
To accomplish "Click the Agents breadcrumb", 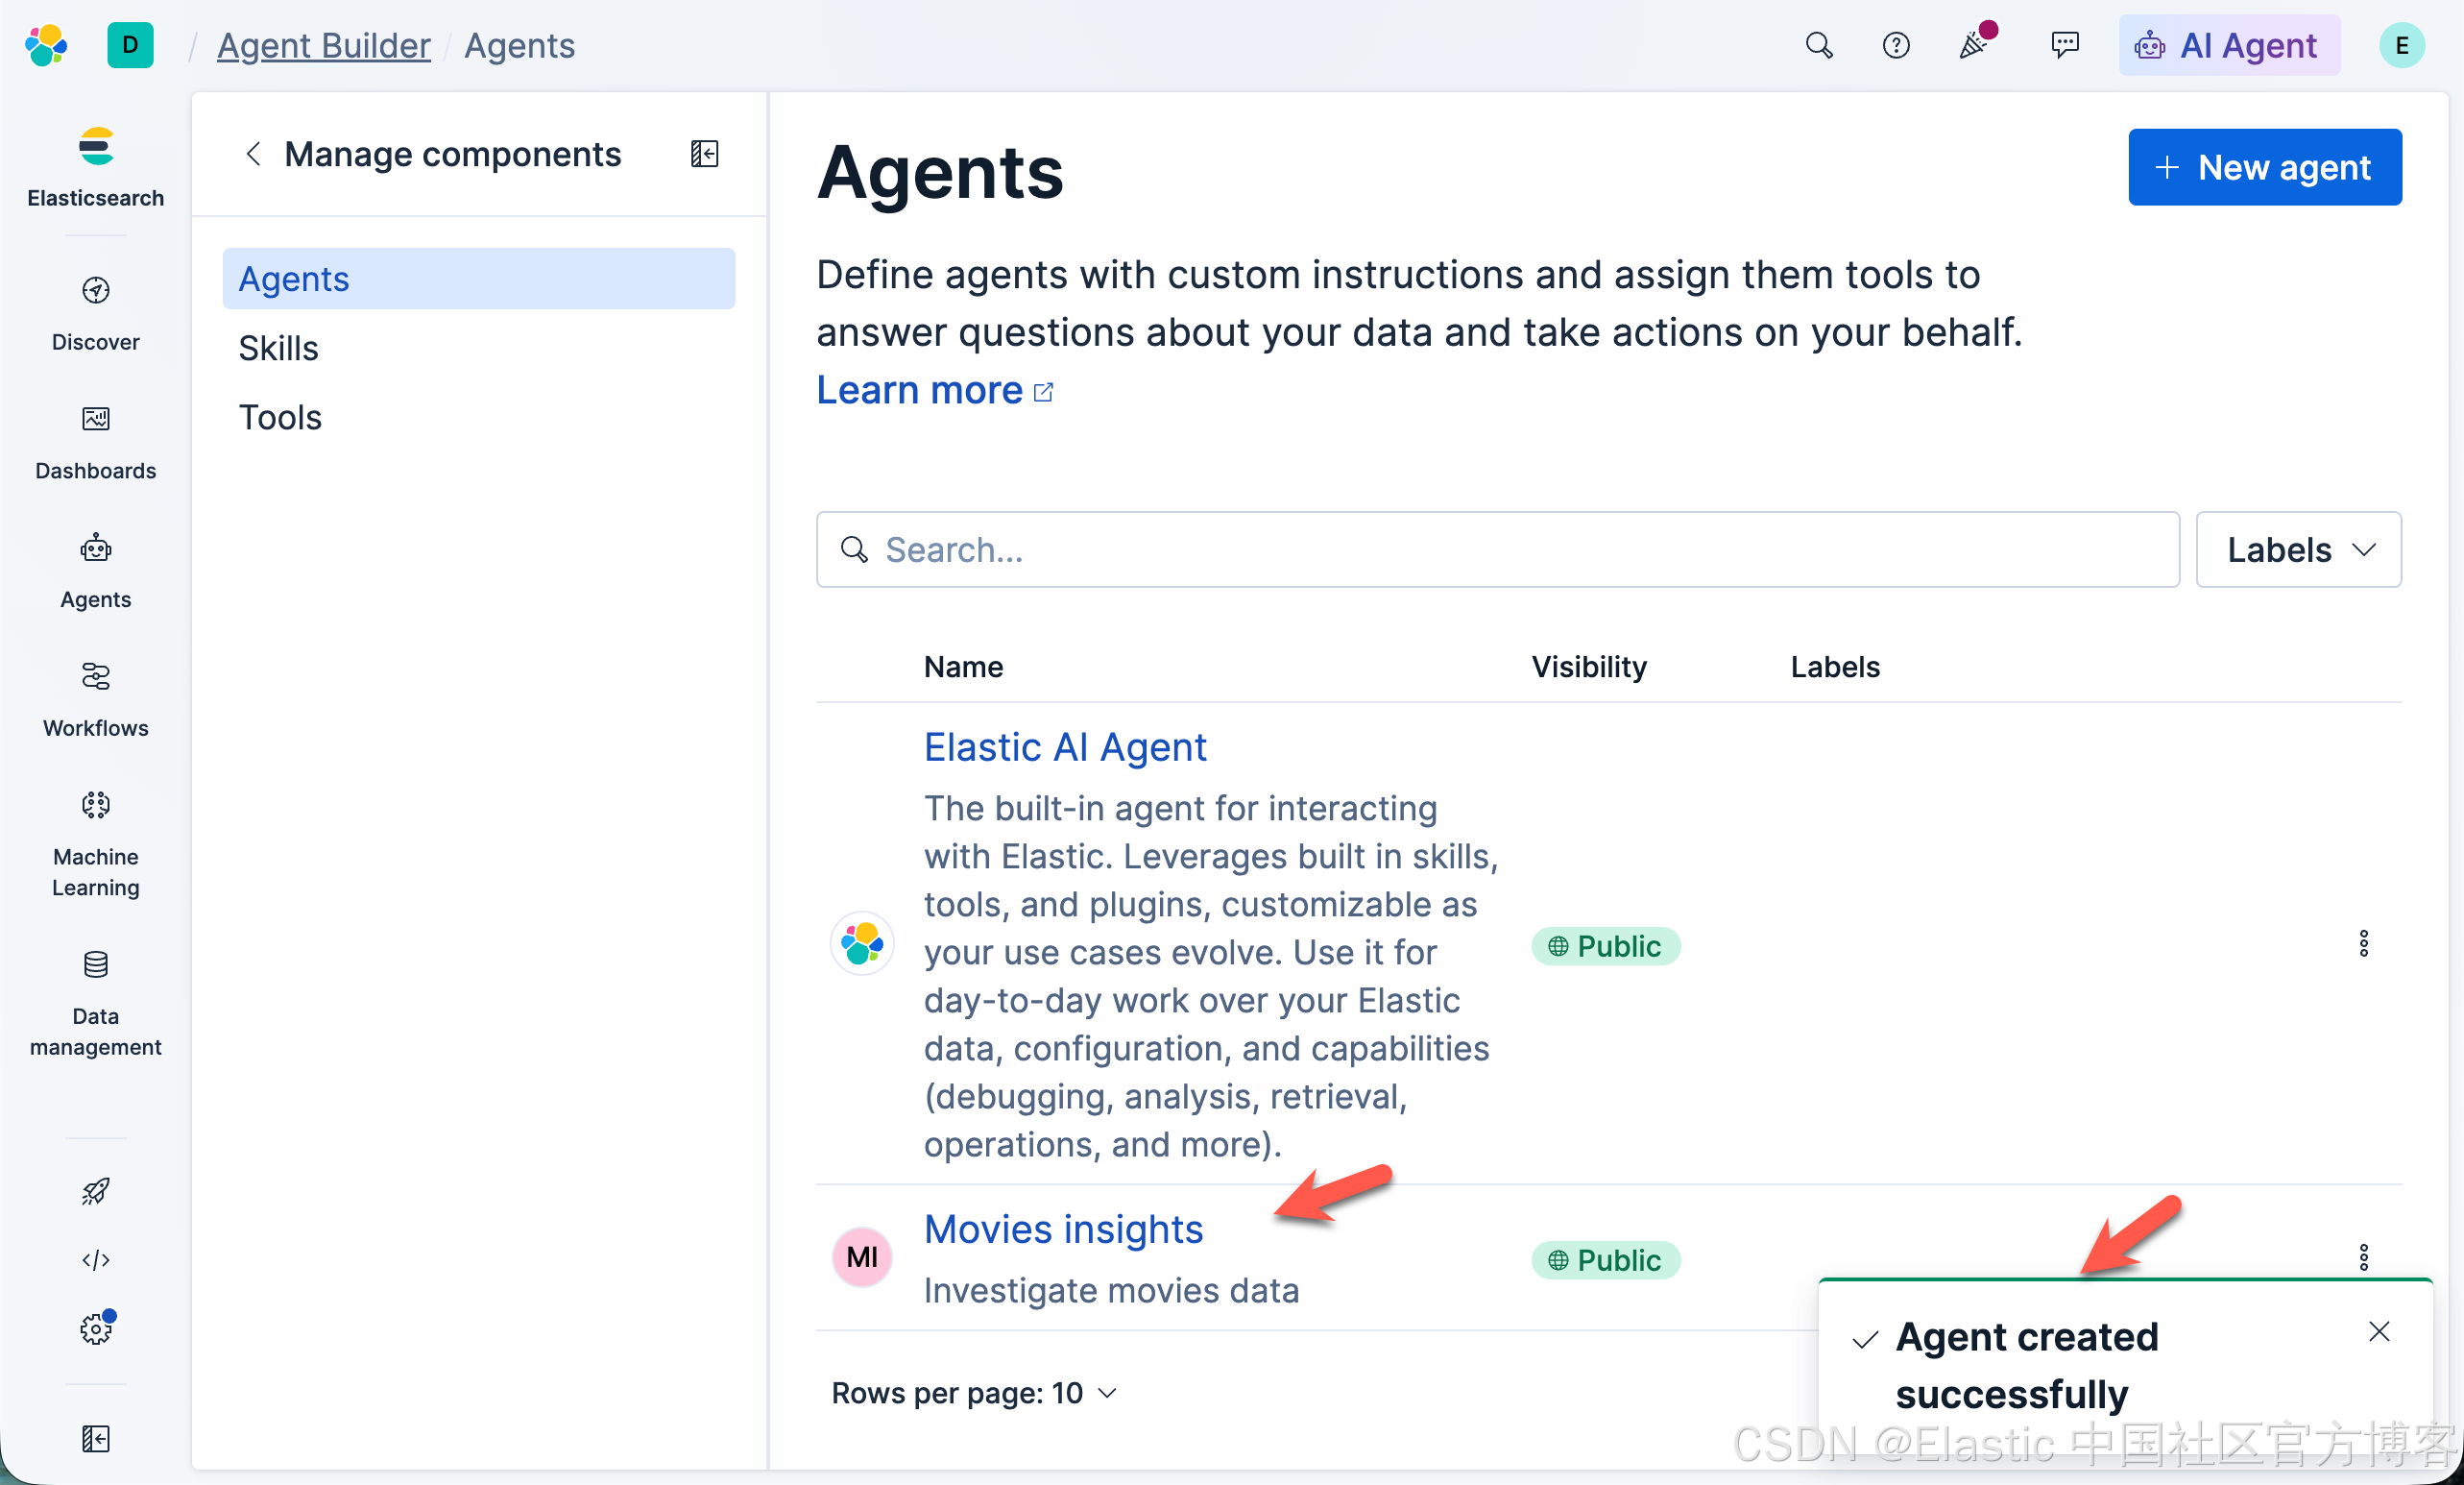I will coord(519,45).
